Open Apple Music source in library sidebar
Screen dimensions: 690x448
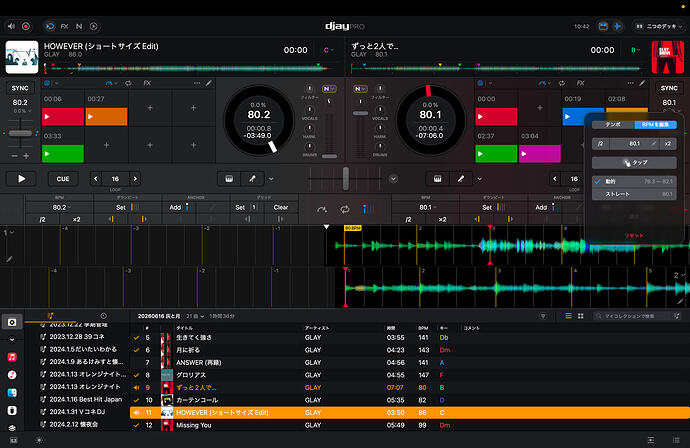(x=12, y=357)
